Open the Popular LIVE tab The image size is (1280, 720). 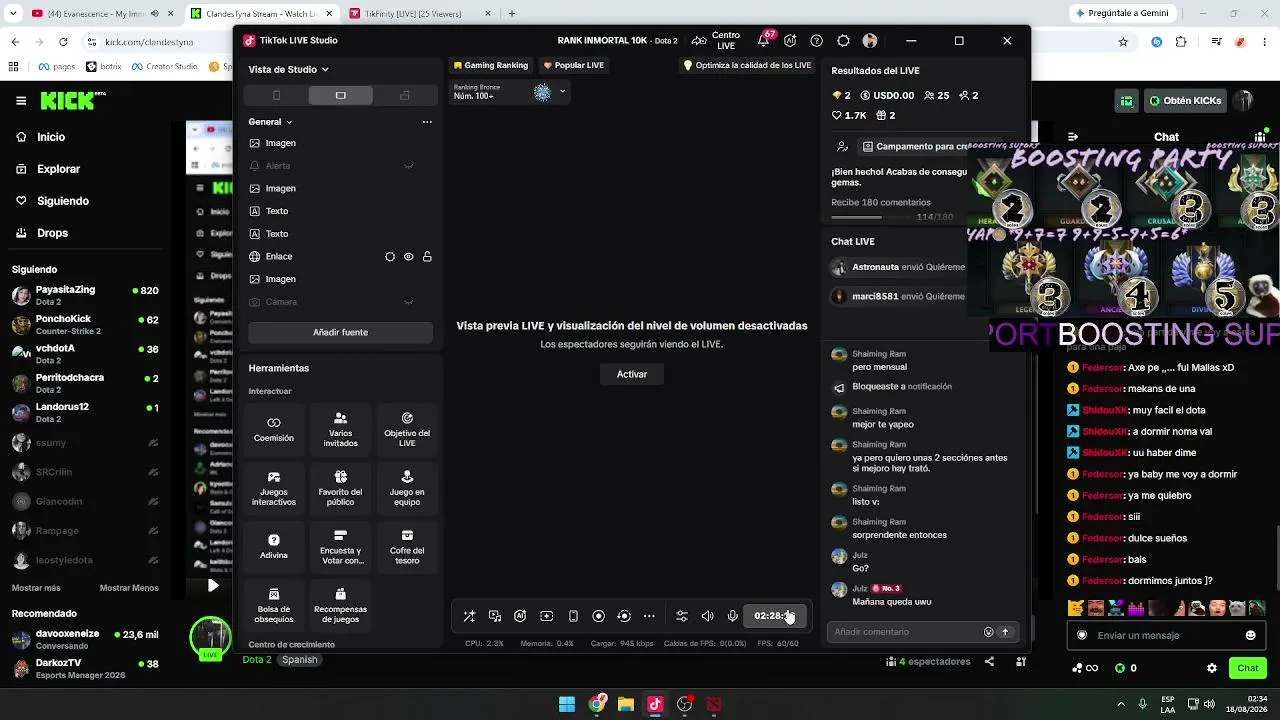click(x=574, y=65)
